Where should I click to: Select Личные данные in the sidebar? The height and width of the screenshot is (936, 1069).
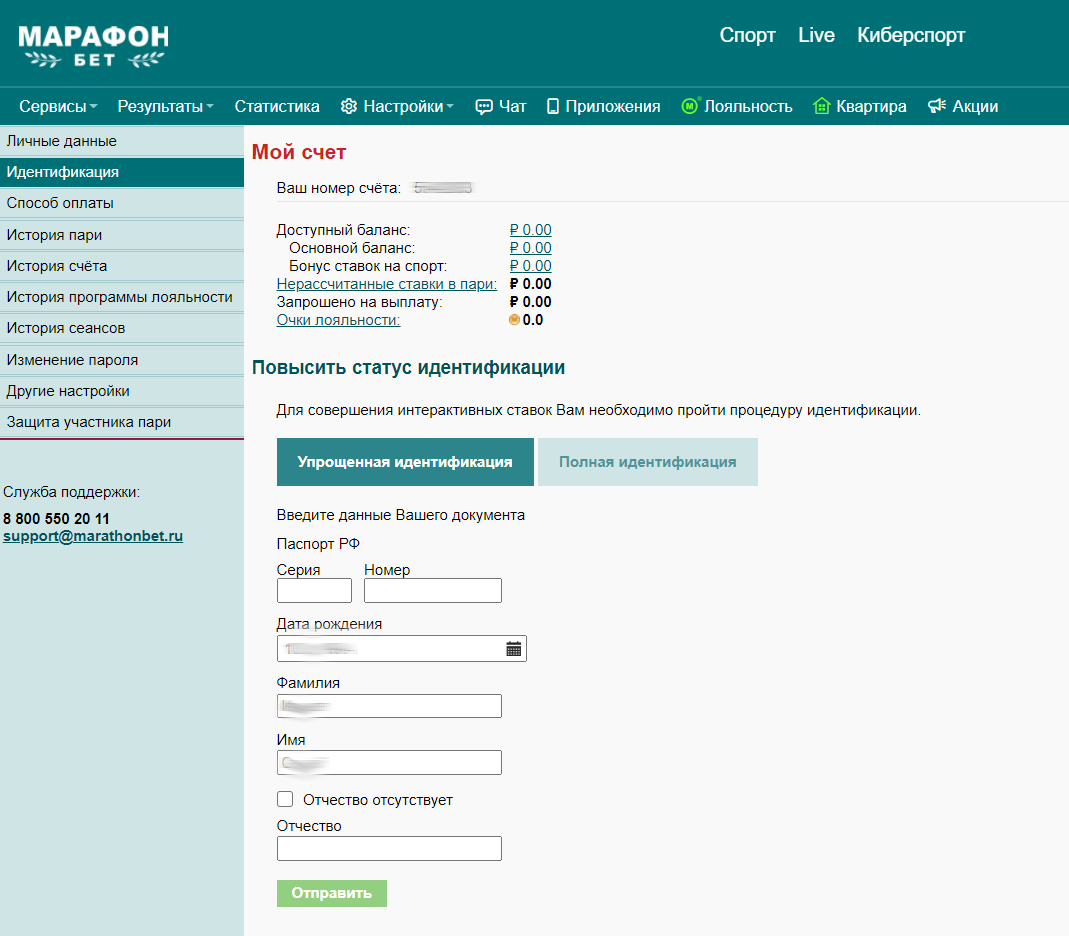[x=122, y=141]
